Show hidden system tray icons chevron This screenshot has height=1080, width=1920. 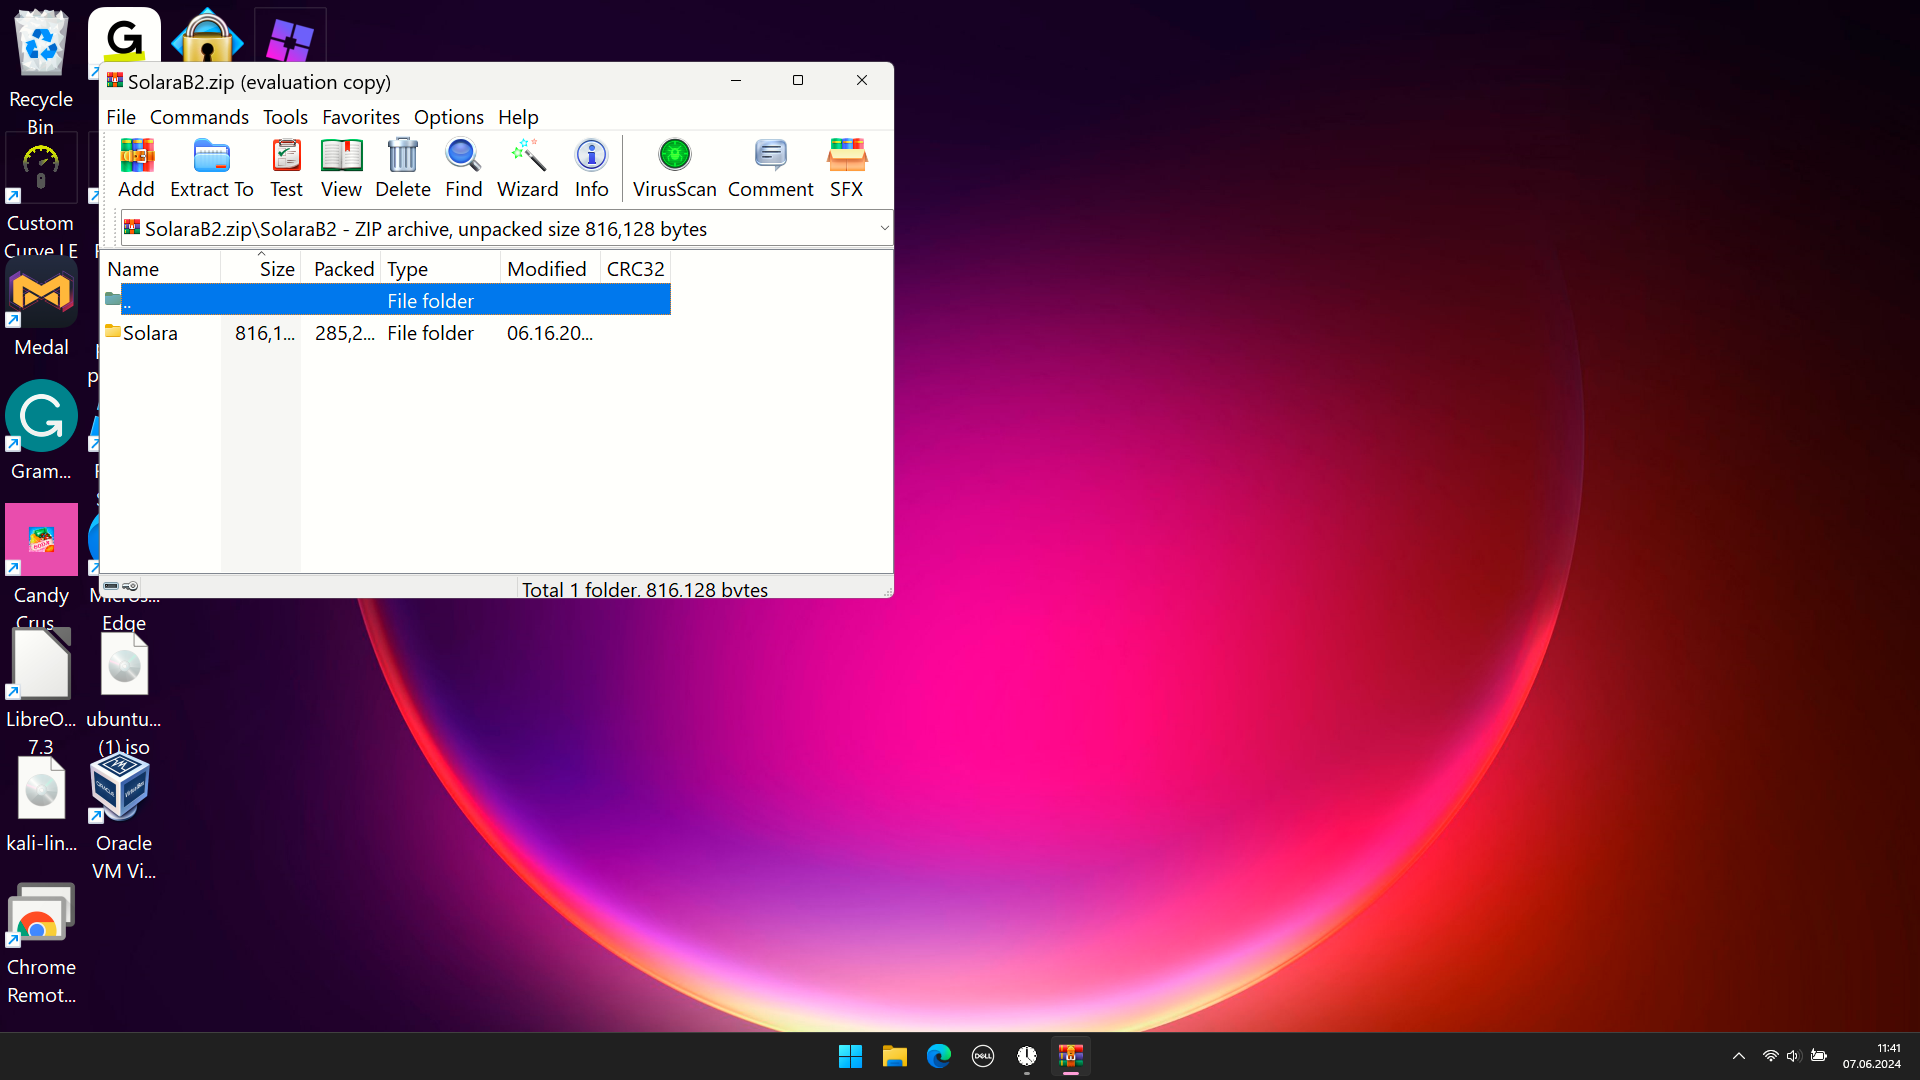click(1739, 1056)
